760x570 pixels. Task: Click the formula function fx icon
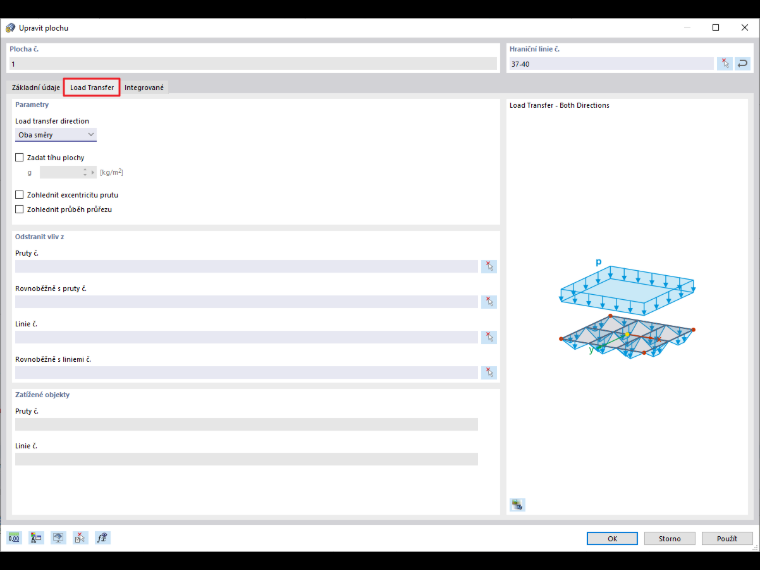pos(102,538)
